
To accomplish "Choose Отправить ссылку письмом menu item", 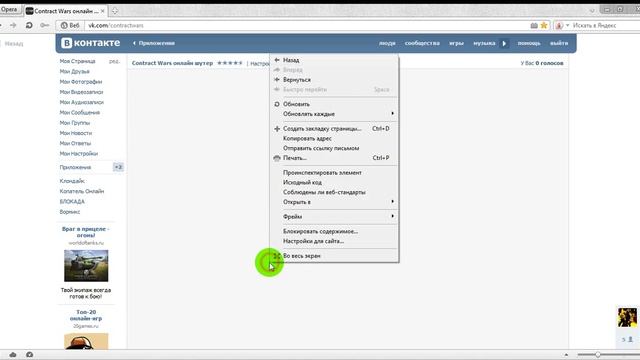I will point(334,148).
